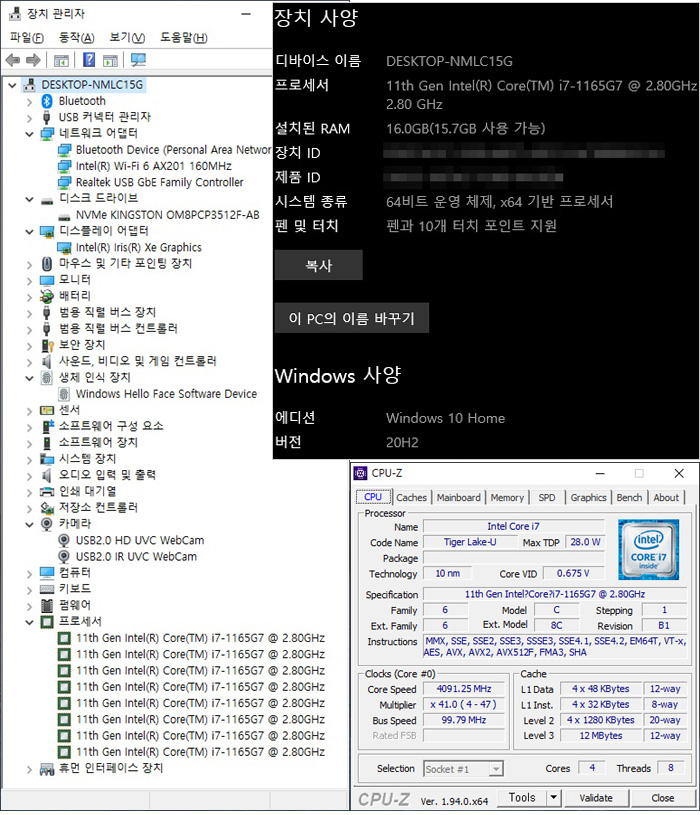
Task: Collapse the 네트워크 어댑터 category
Action: coord(27,133)
